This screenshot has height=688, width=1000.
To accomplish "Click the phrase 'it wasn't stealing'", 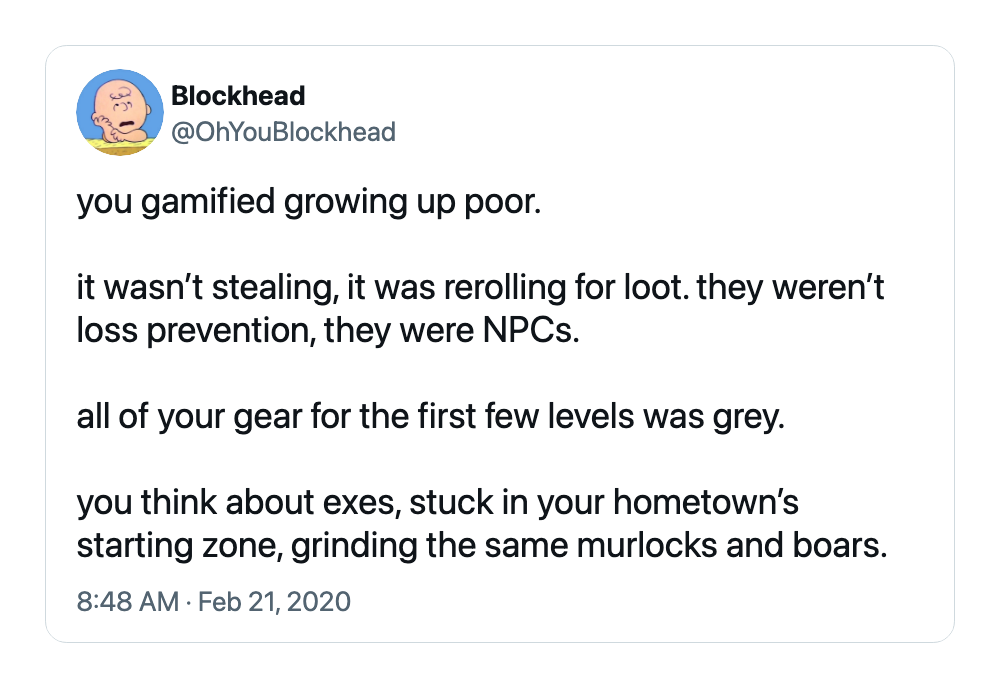I will tap(206, 288).
